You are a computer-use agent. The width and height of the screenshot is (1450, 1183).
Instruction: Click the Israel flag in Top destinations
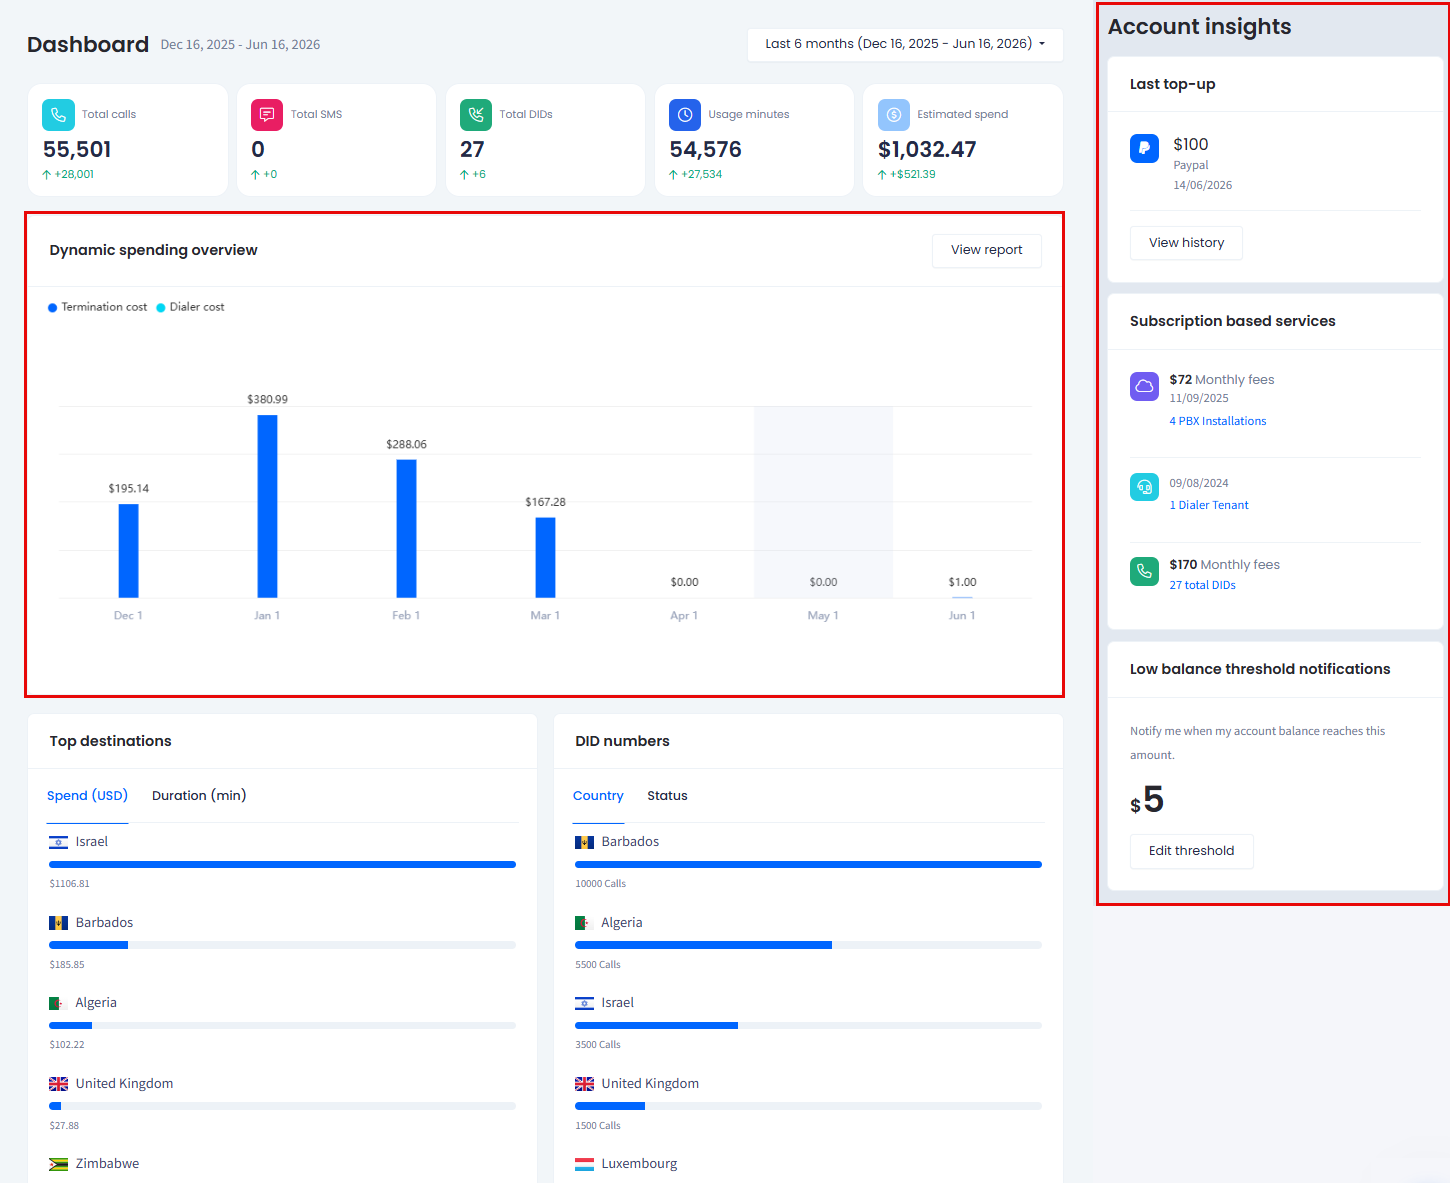pyautogui.click(x=59, y=842)
